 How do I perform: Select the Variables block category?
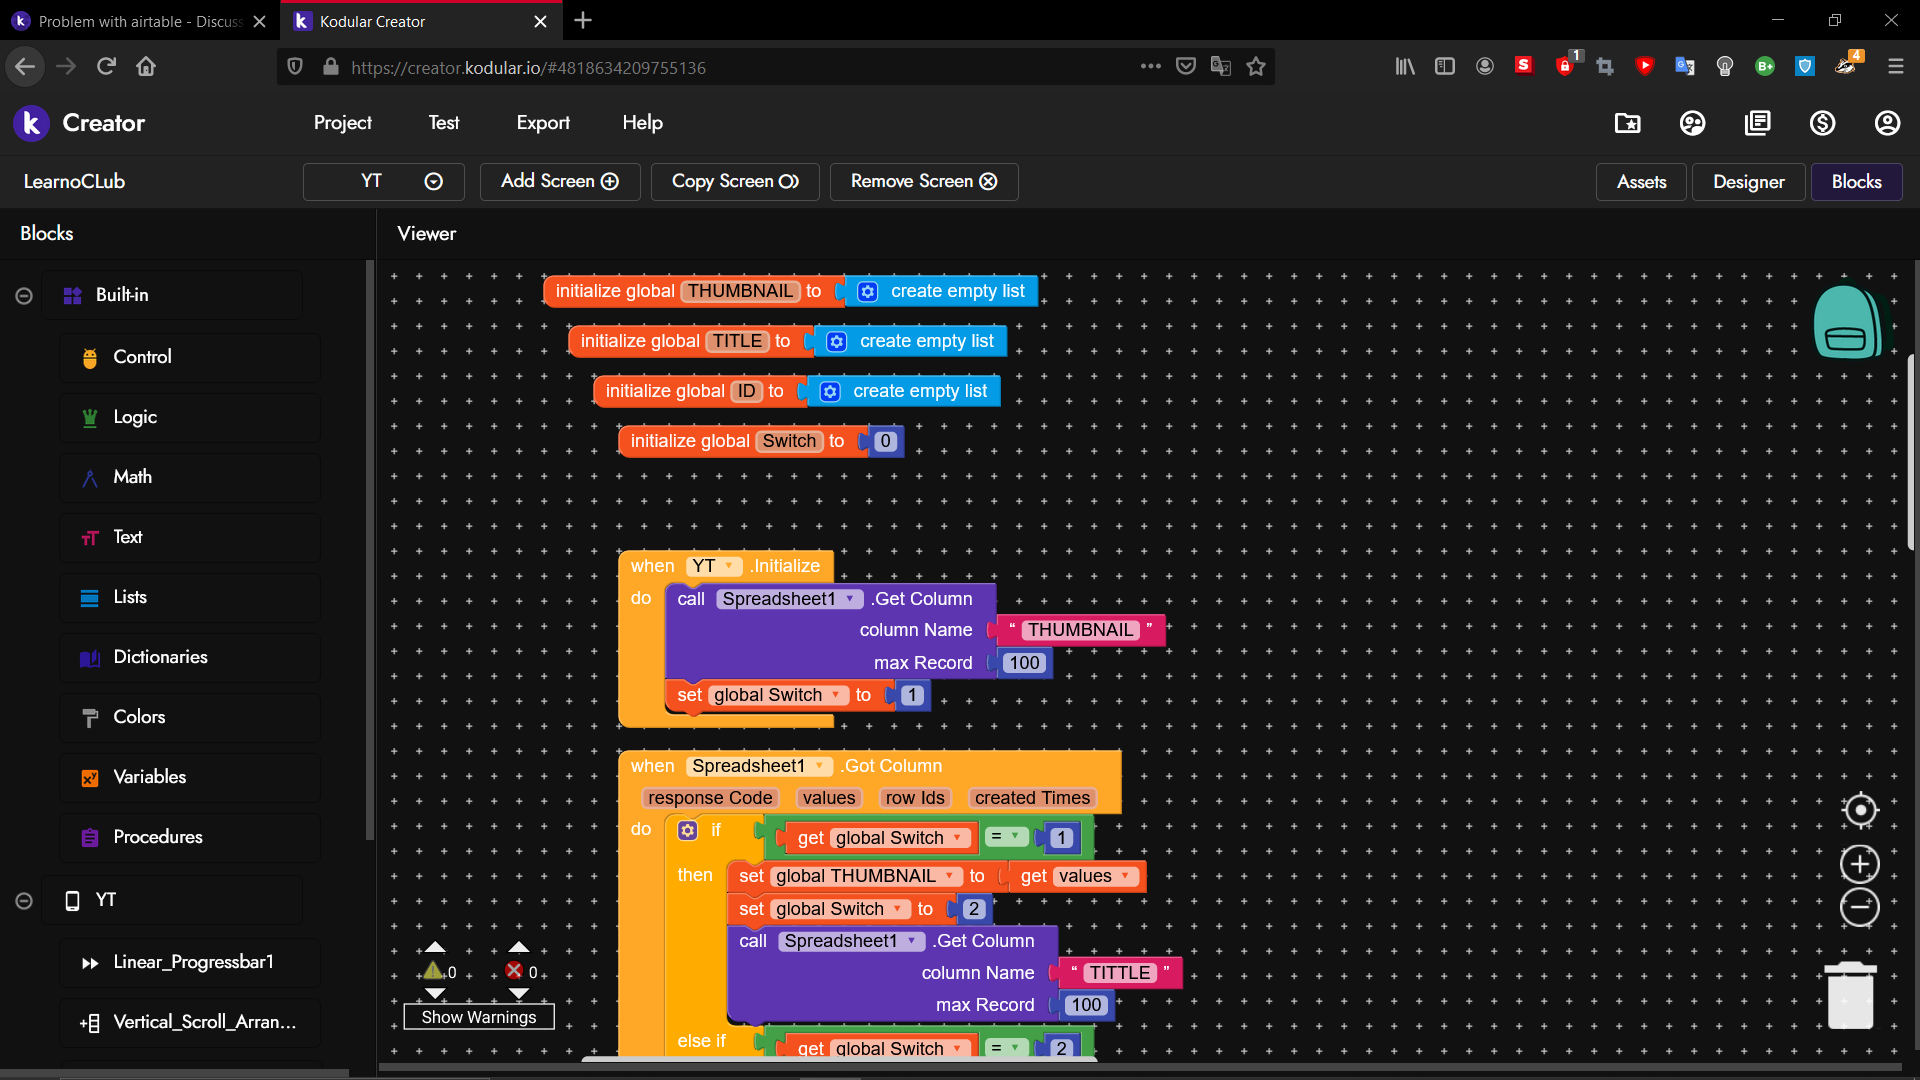149,777
